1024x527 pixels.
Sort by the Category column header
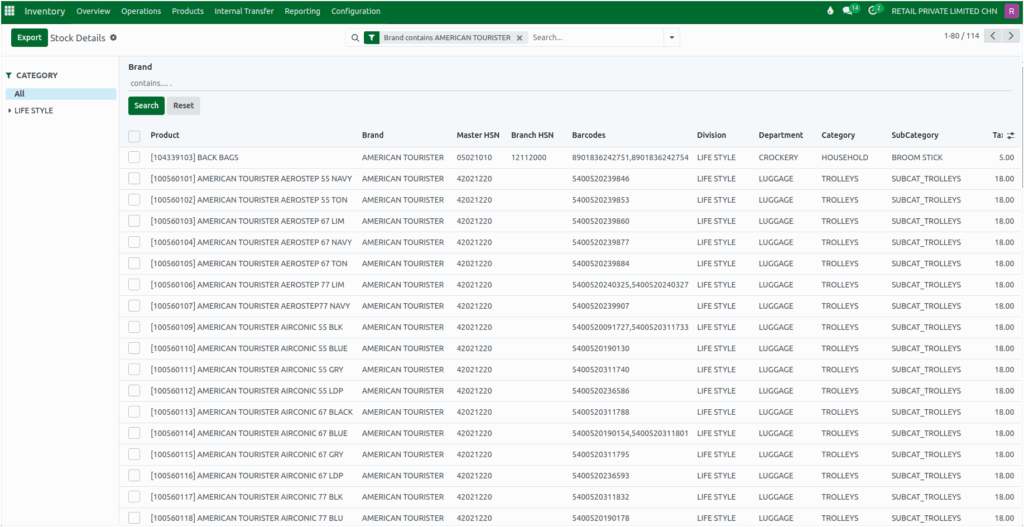pos(839,135)
